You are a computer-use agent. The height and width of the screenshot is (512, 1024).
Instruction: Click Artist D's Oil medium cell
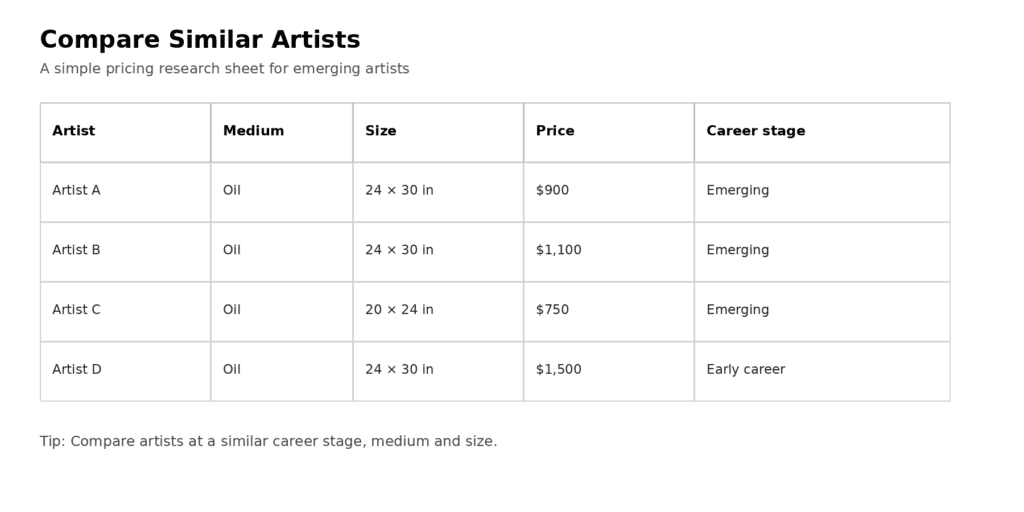click(281, 371)
